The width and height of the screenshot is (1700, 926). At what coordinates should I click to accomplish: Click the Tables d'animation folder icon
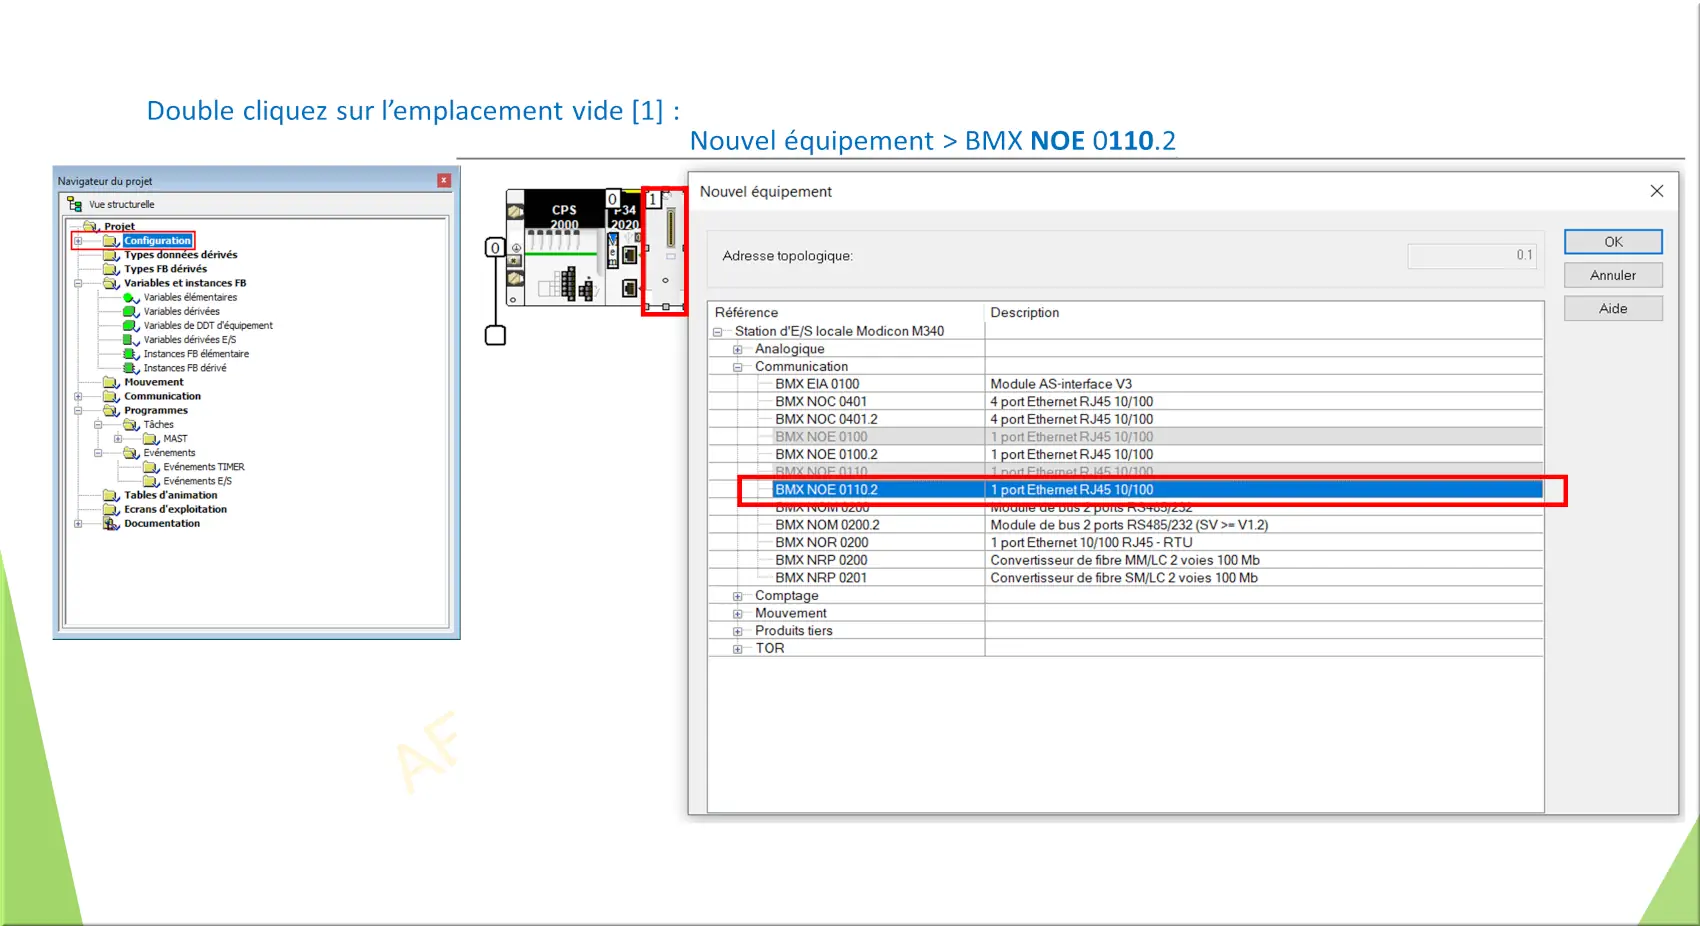[111, 495]
